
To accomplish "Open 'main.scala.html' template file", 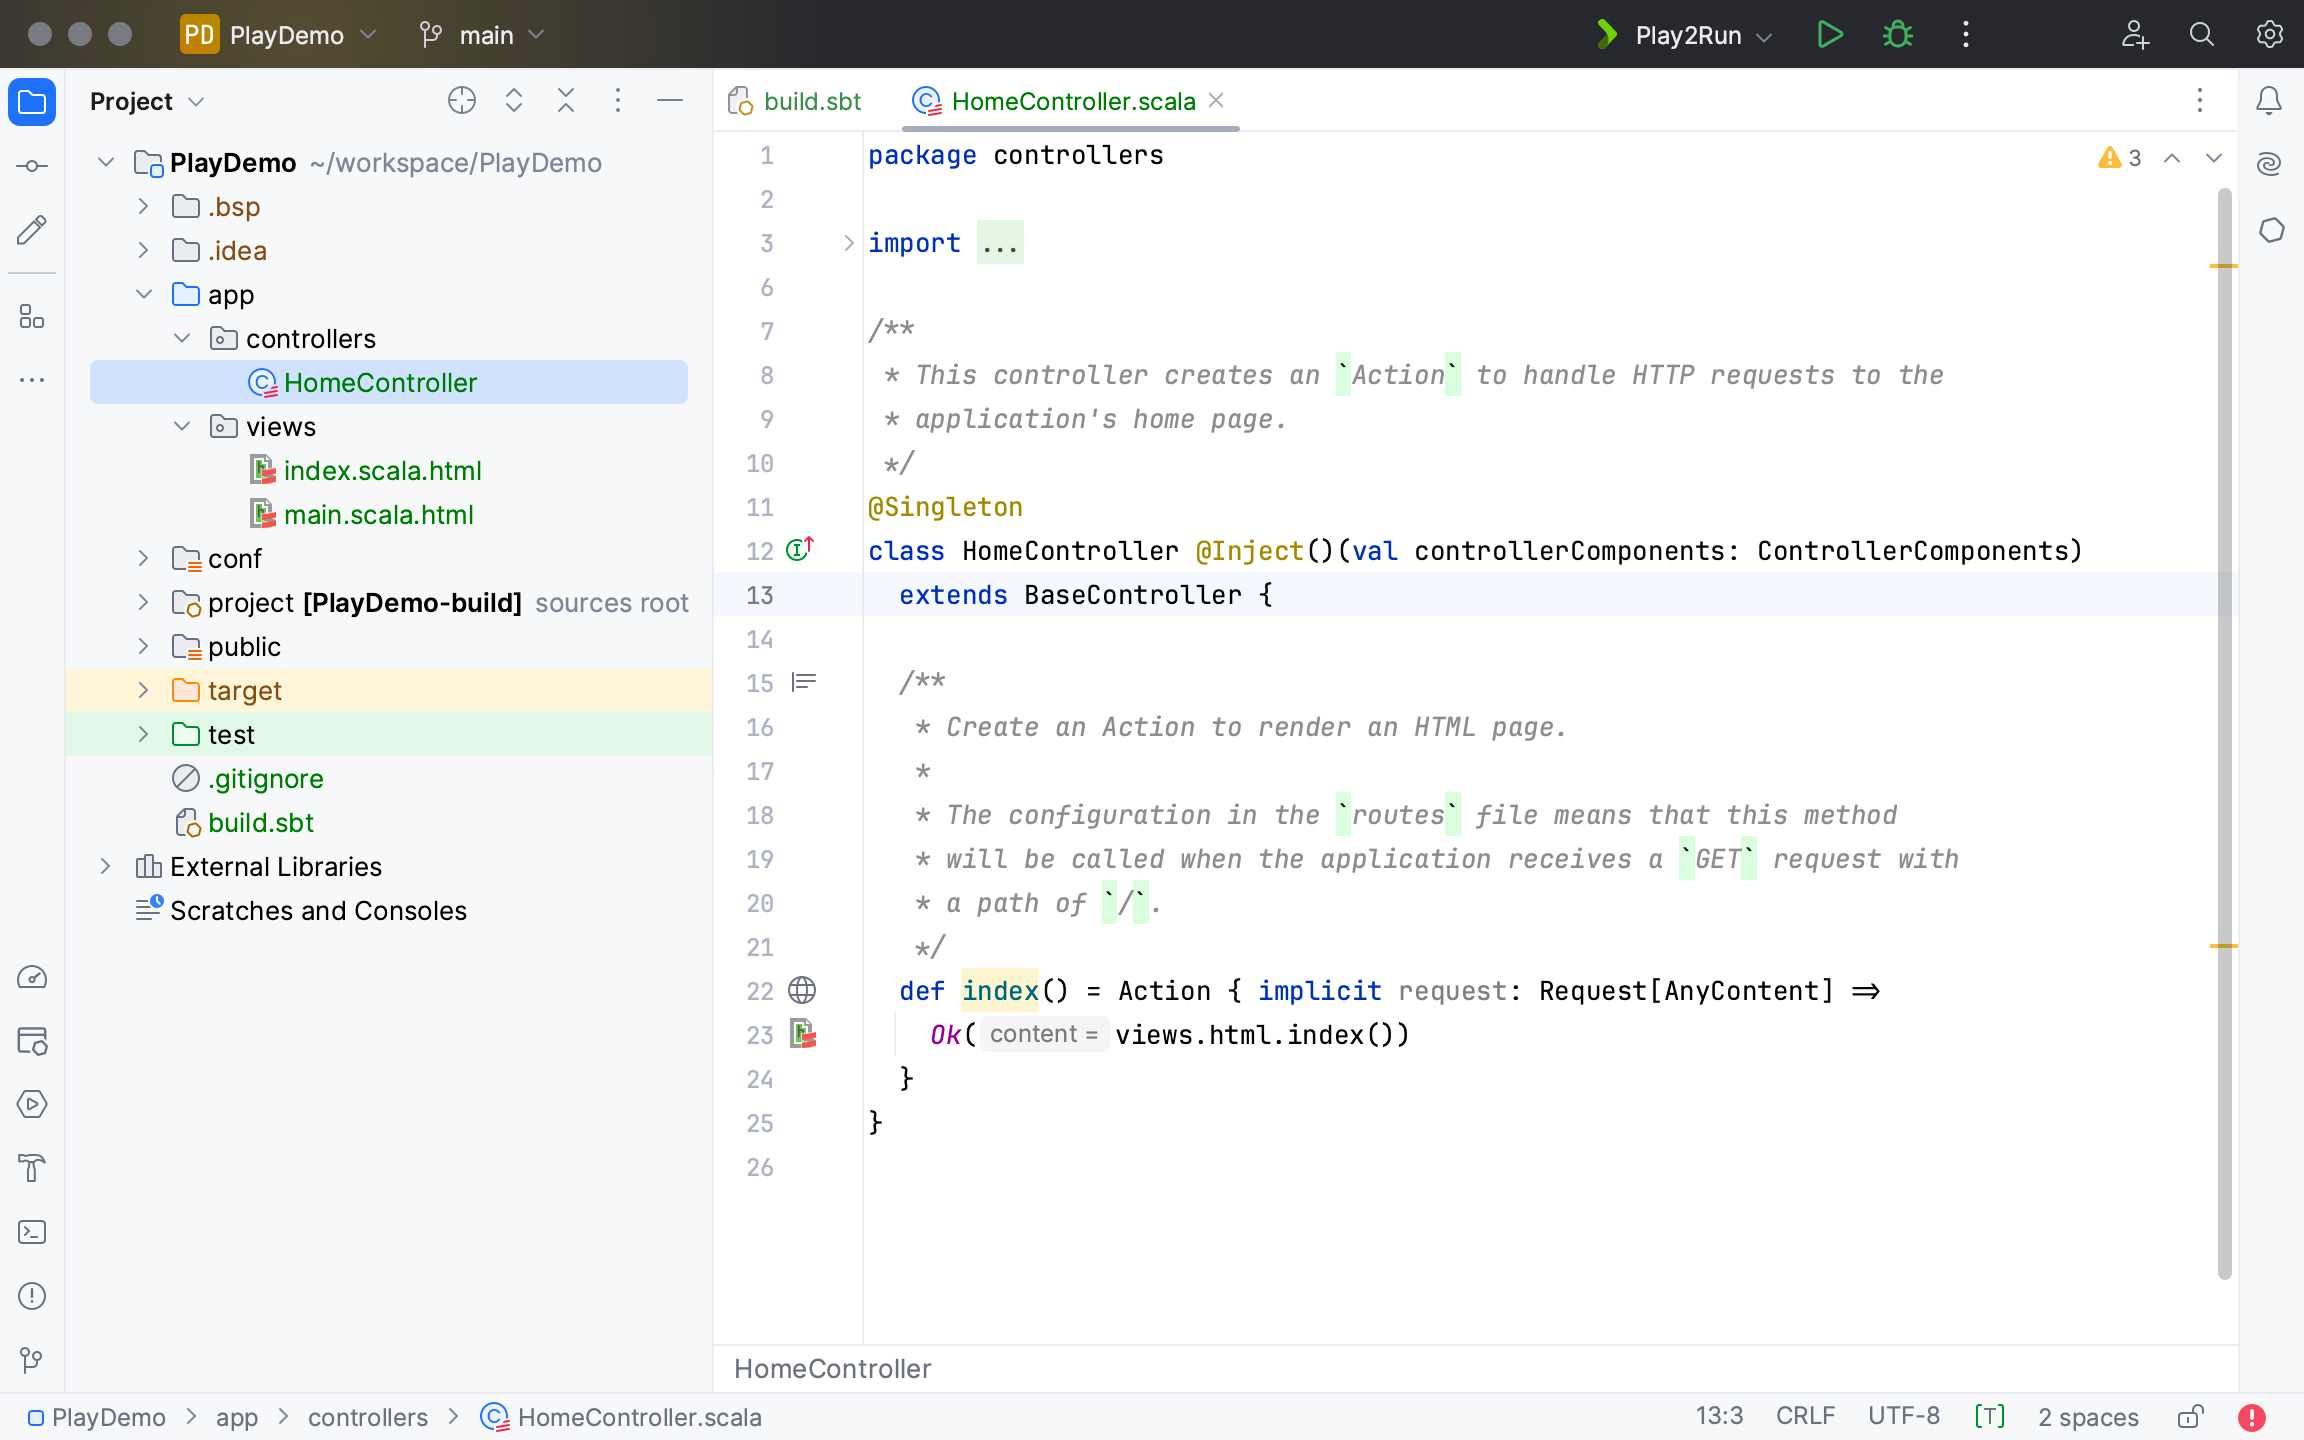I will point(378,514).
